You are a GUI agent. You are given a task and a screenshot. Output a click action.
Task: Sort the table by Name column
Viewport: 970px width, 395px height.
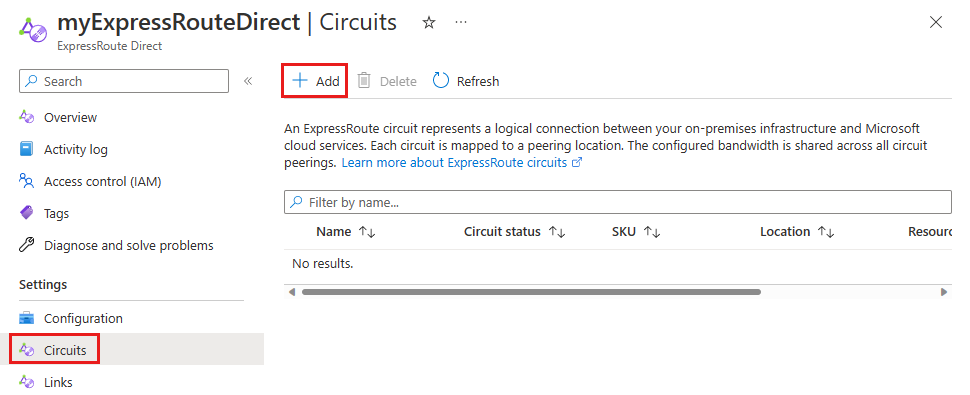pyautogui.click(x=367, y=232)
